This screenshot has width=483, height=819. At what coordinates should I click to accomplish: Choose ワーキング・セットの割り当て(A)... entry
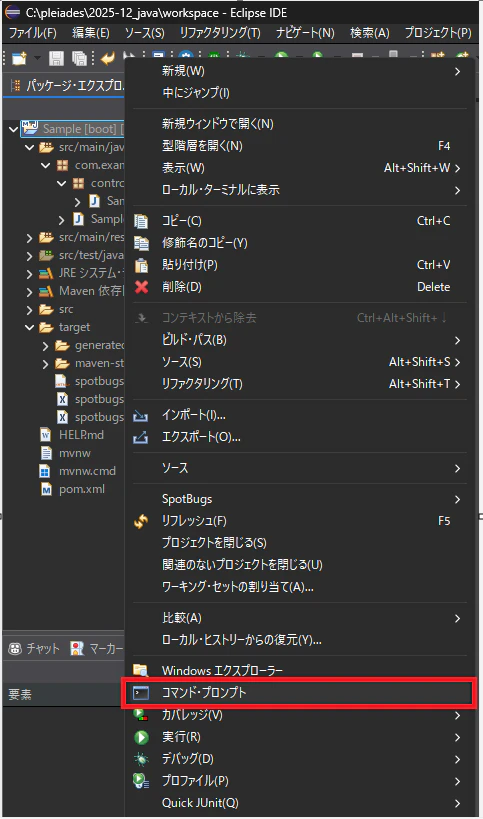[299, 587]
